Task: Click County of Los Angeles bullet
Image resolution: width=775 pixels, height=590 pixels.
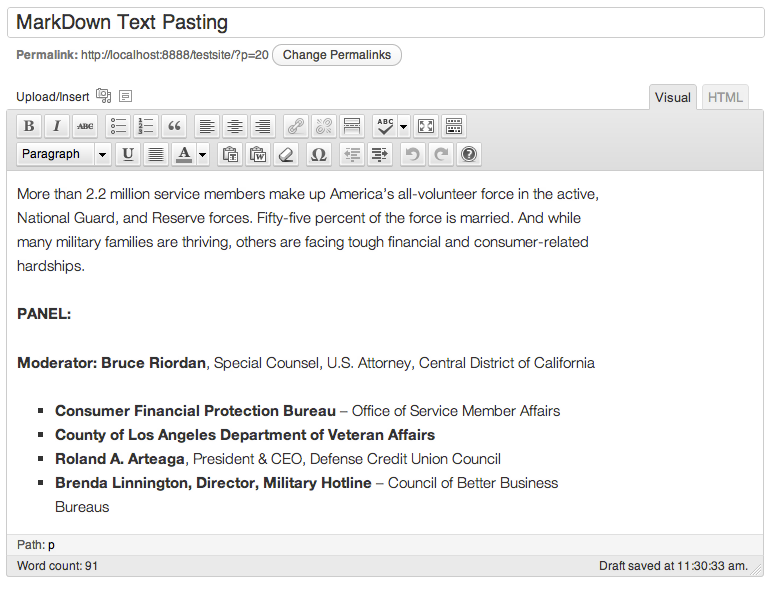Action: tap(245, 435)
